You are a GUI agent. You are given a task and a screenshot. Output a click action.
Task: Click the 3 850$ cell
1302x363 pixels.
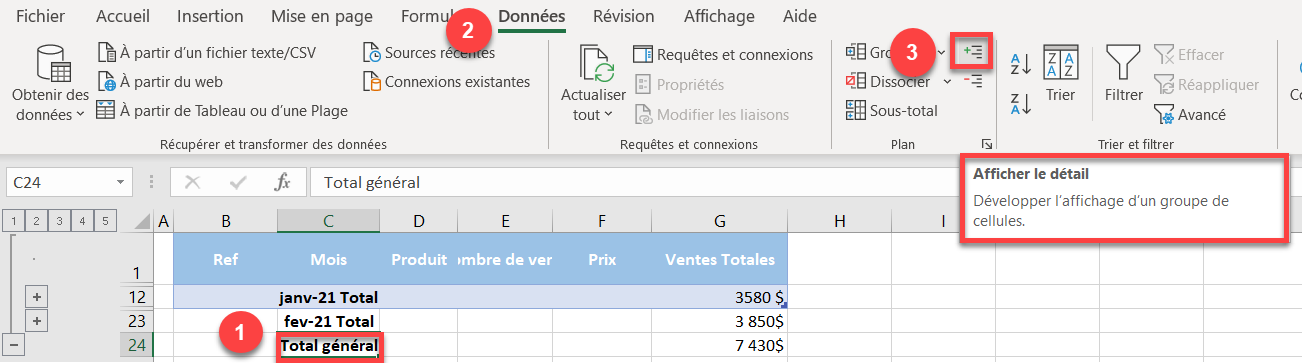(720, 321)
